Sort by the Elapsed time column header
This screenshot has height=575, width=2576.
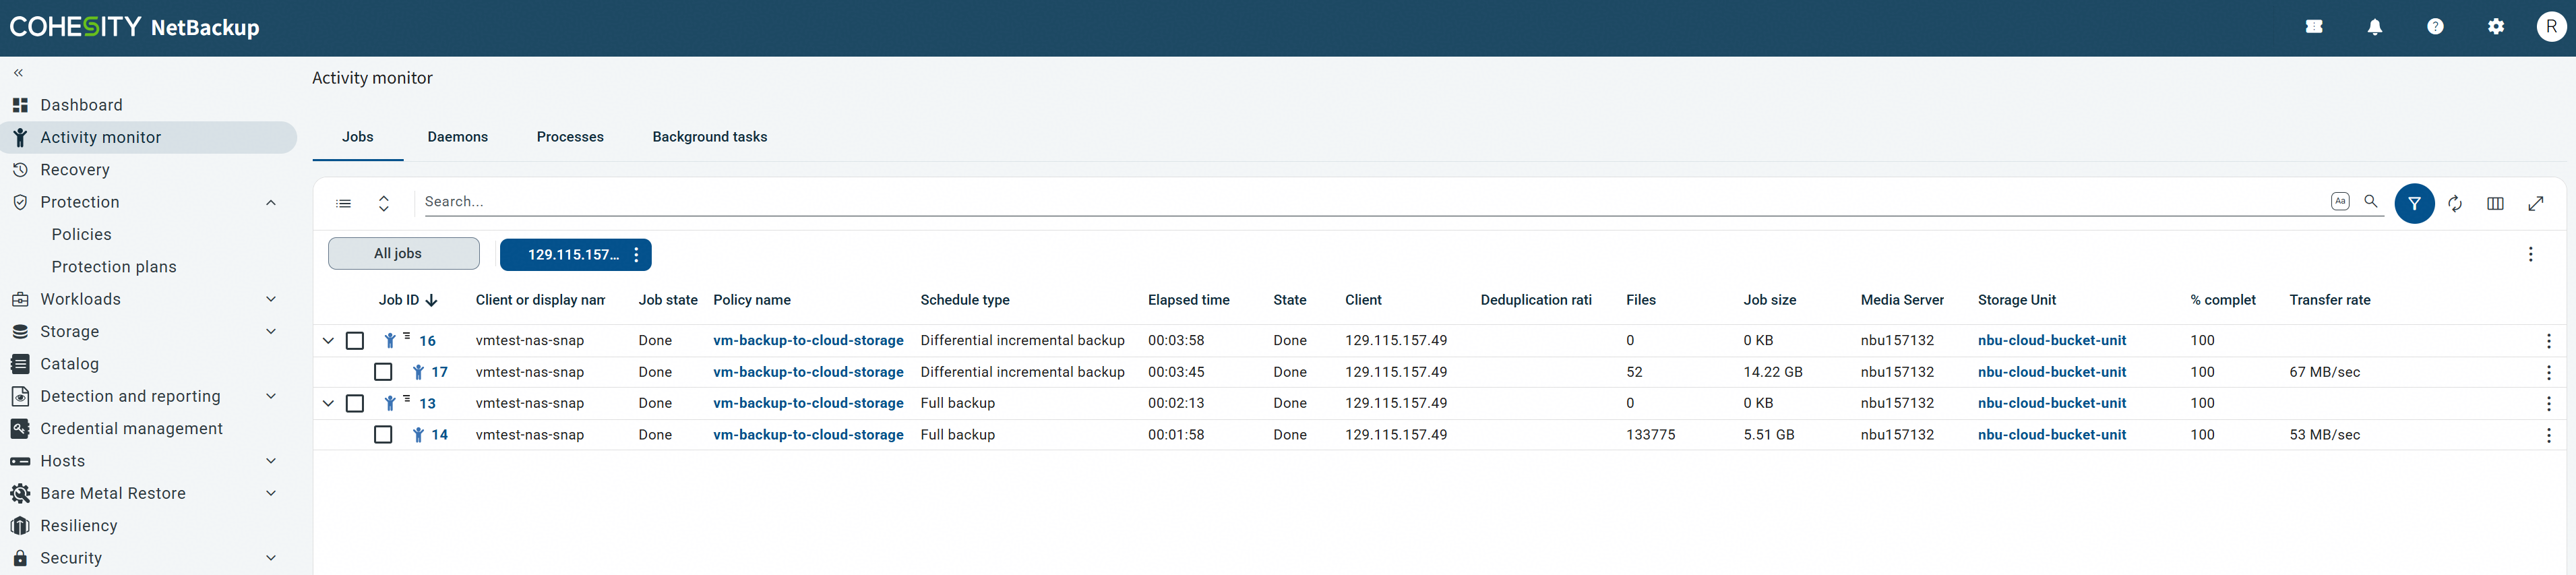point(1189,300)
